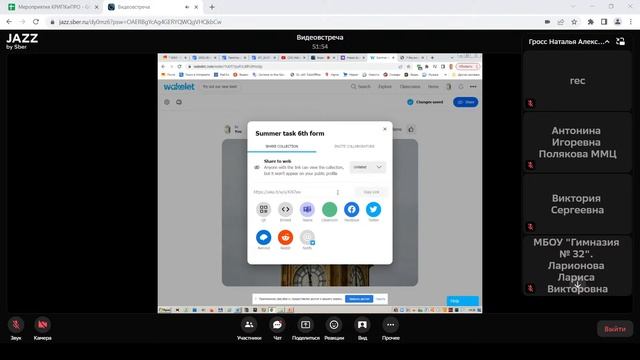Select the Share Collection tab in dialog
Viewport: 640px width, 360px height.
tap(282, 146)
